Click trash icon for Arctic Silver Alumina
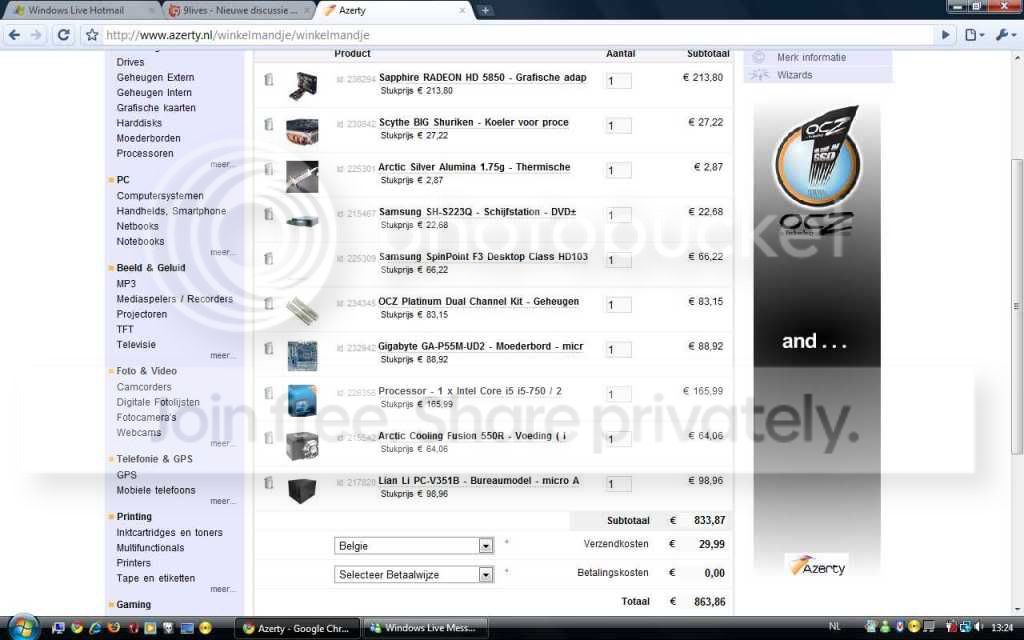Screen dimensions: 1024x640 (268, 169)
